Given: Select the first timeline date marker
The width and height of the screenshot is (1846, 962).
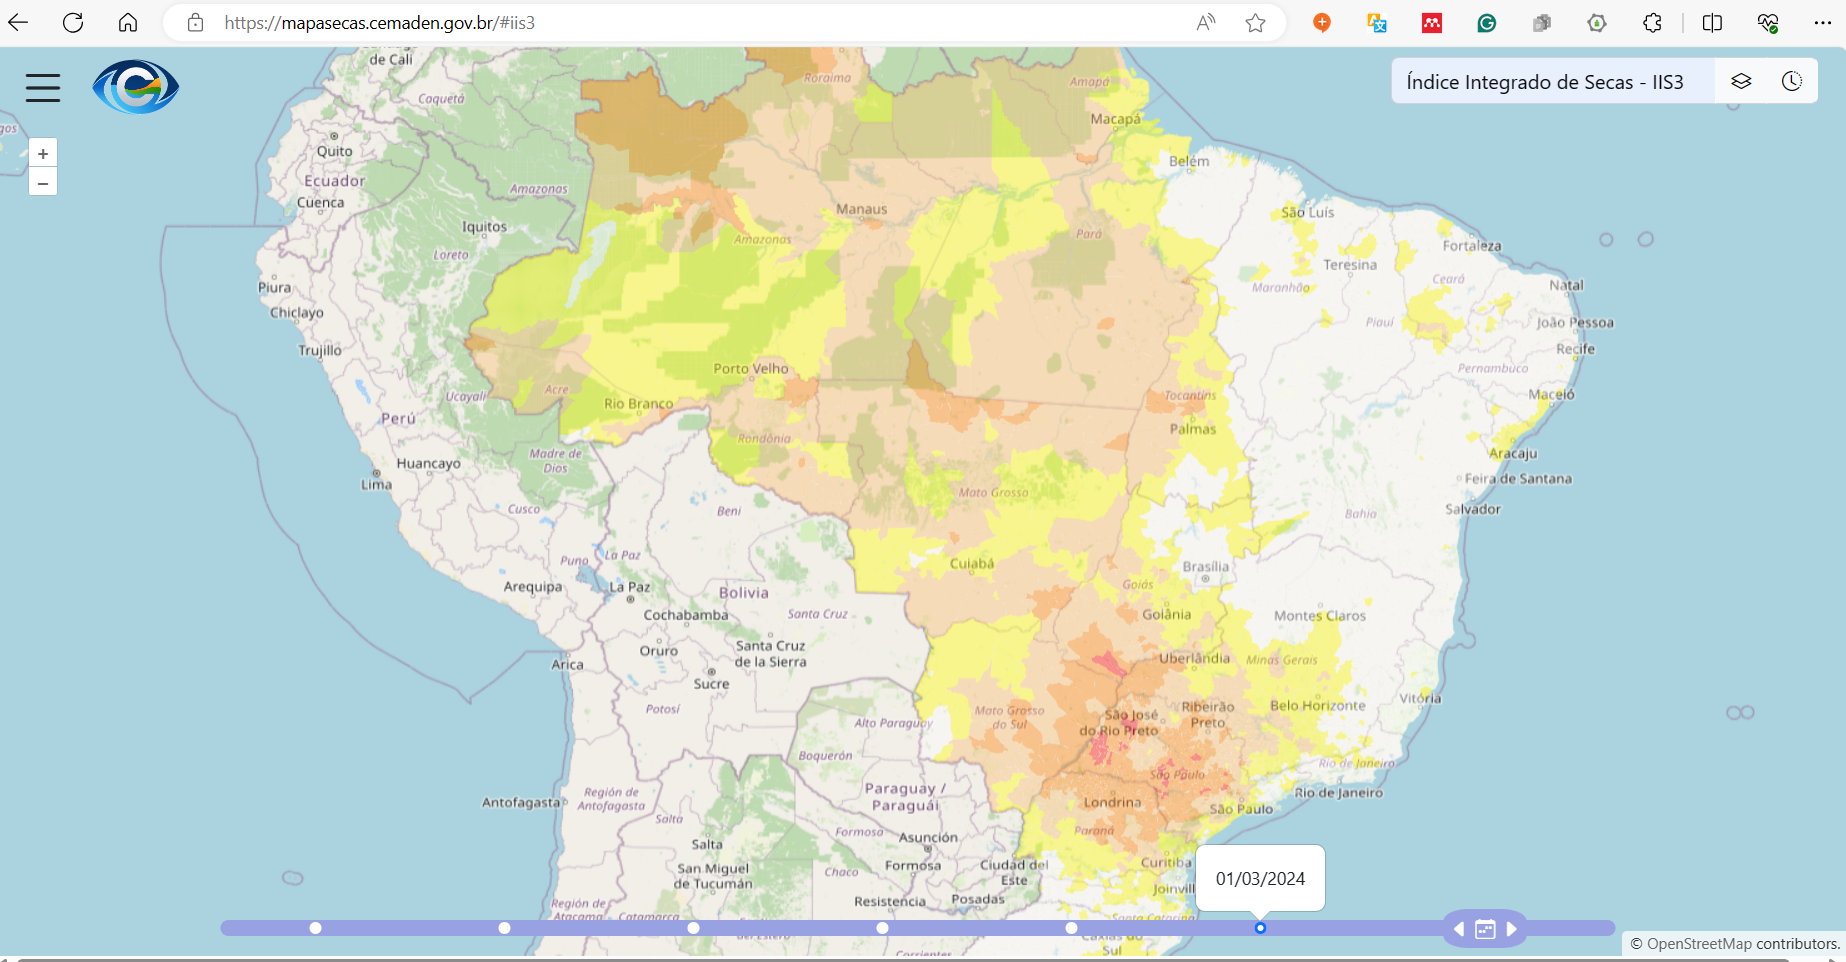Looking at the screenshot, I should click(316, 928).
